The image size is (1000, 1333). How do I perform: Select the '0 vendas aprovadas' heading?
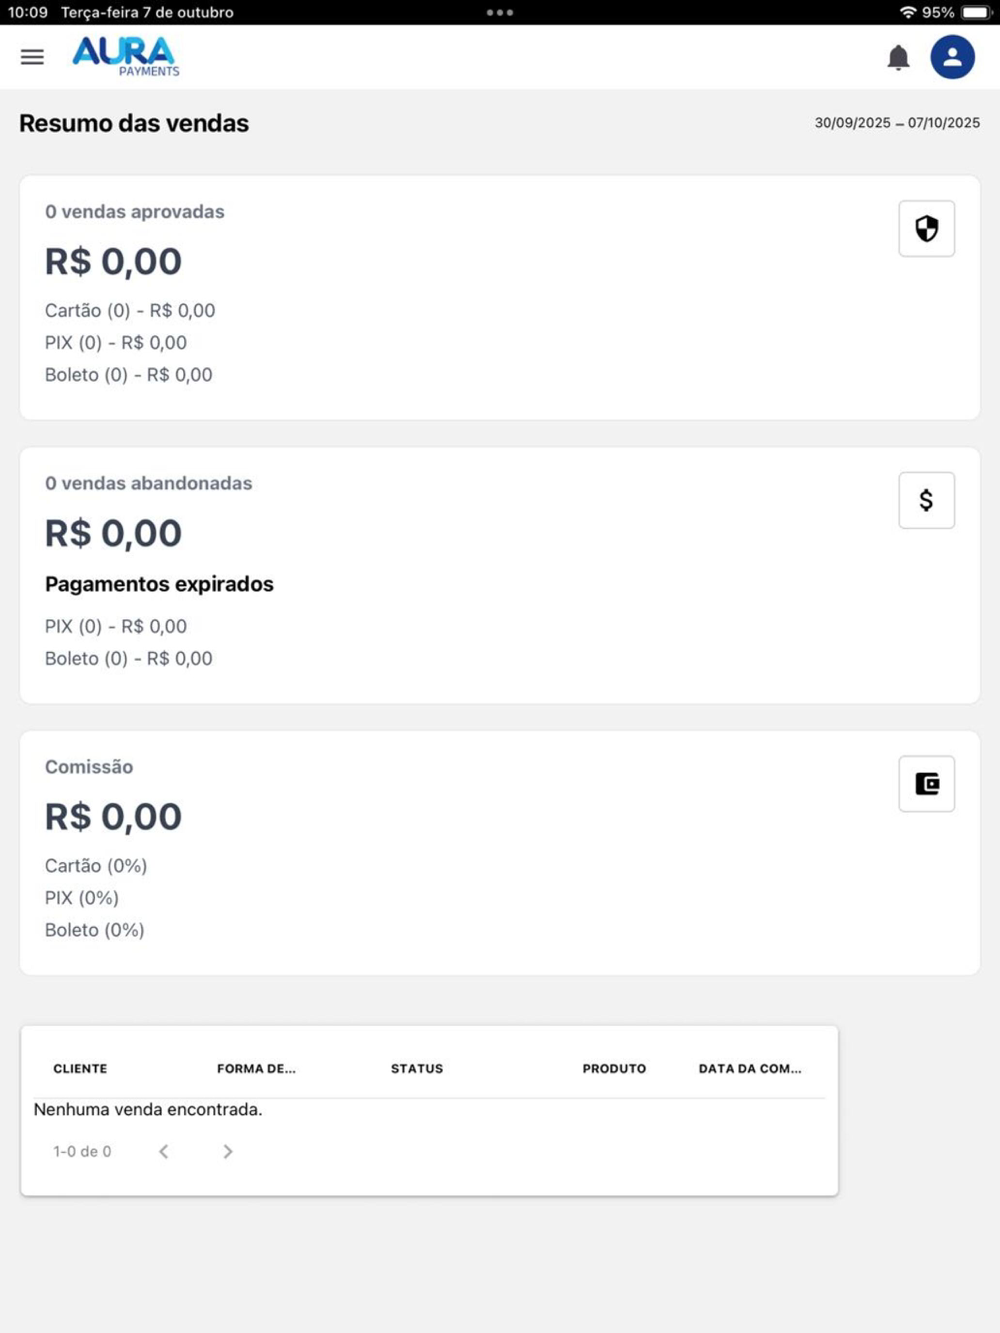[135, 212]
